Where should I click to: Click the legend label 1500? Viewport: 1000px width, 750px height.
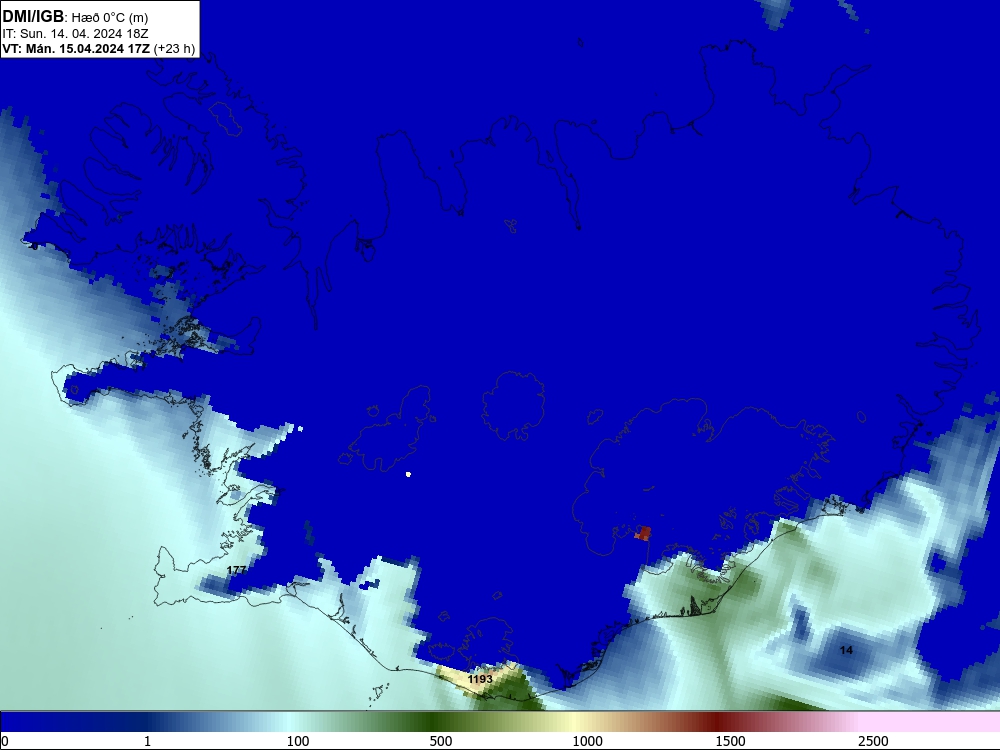[730, 741]
